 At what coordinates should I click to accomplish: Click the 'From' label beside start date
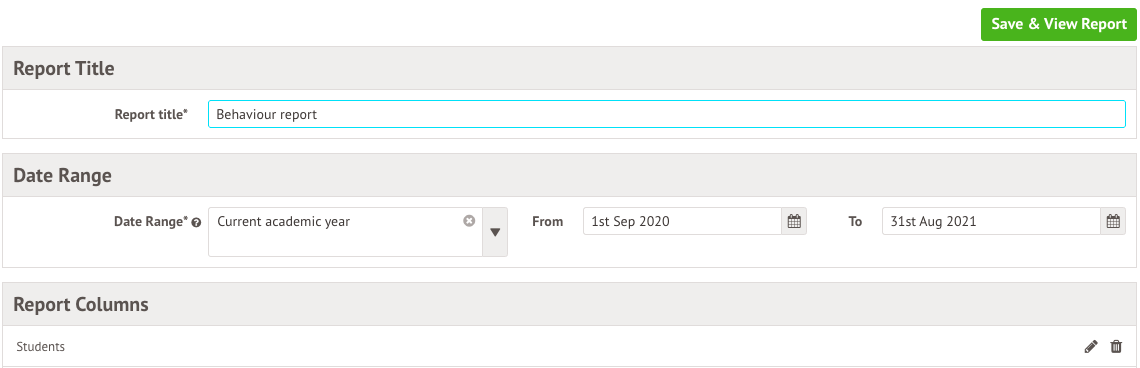tap(547, 222)
